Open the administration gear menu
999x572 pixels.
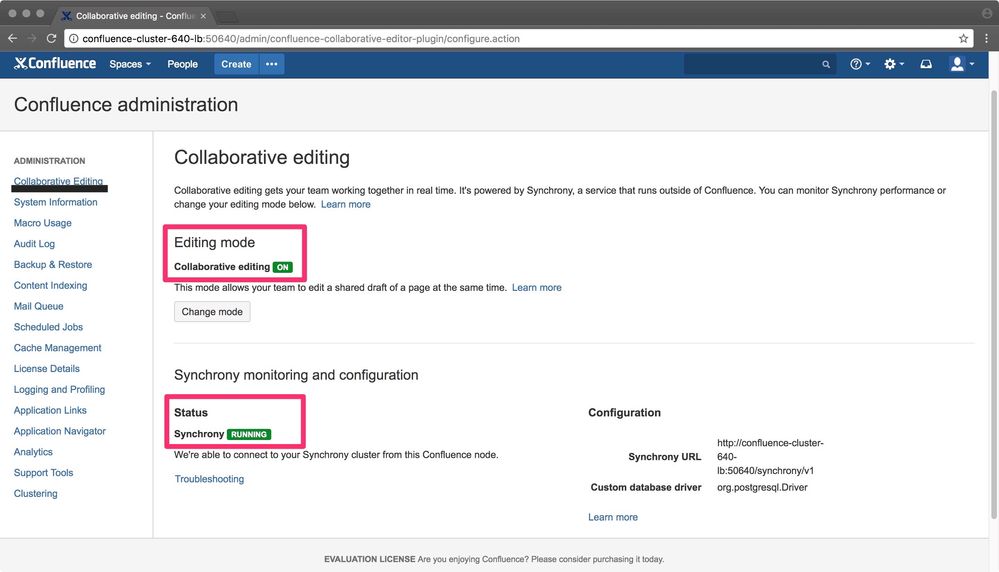pyautogui.click(x=893, y=64)
